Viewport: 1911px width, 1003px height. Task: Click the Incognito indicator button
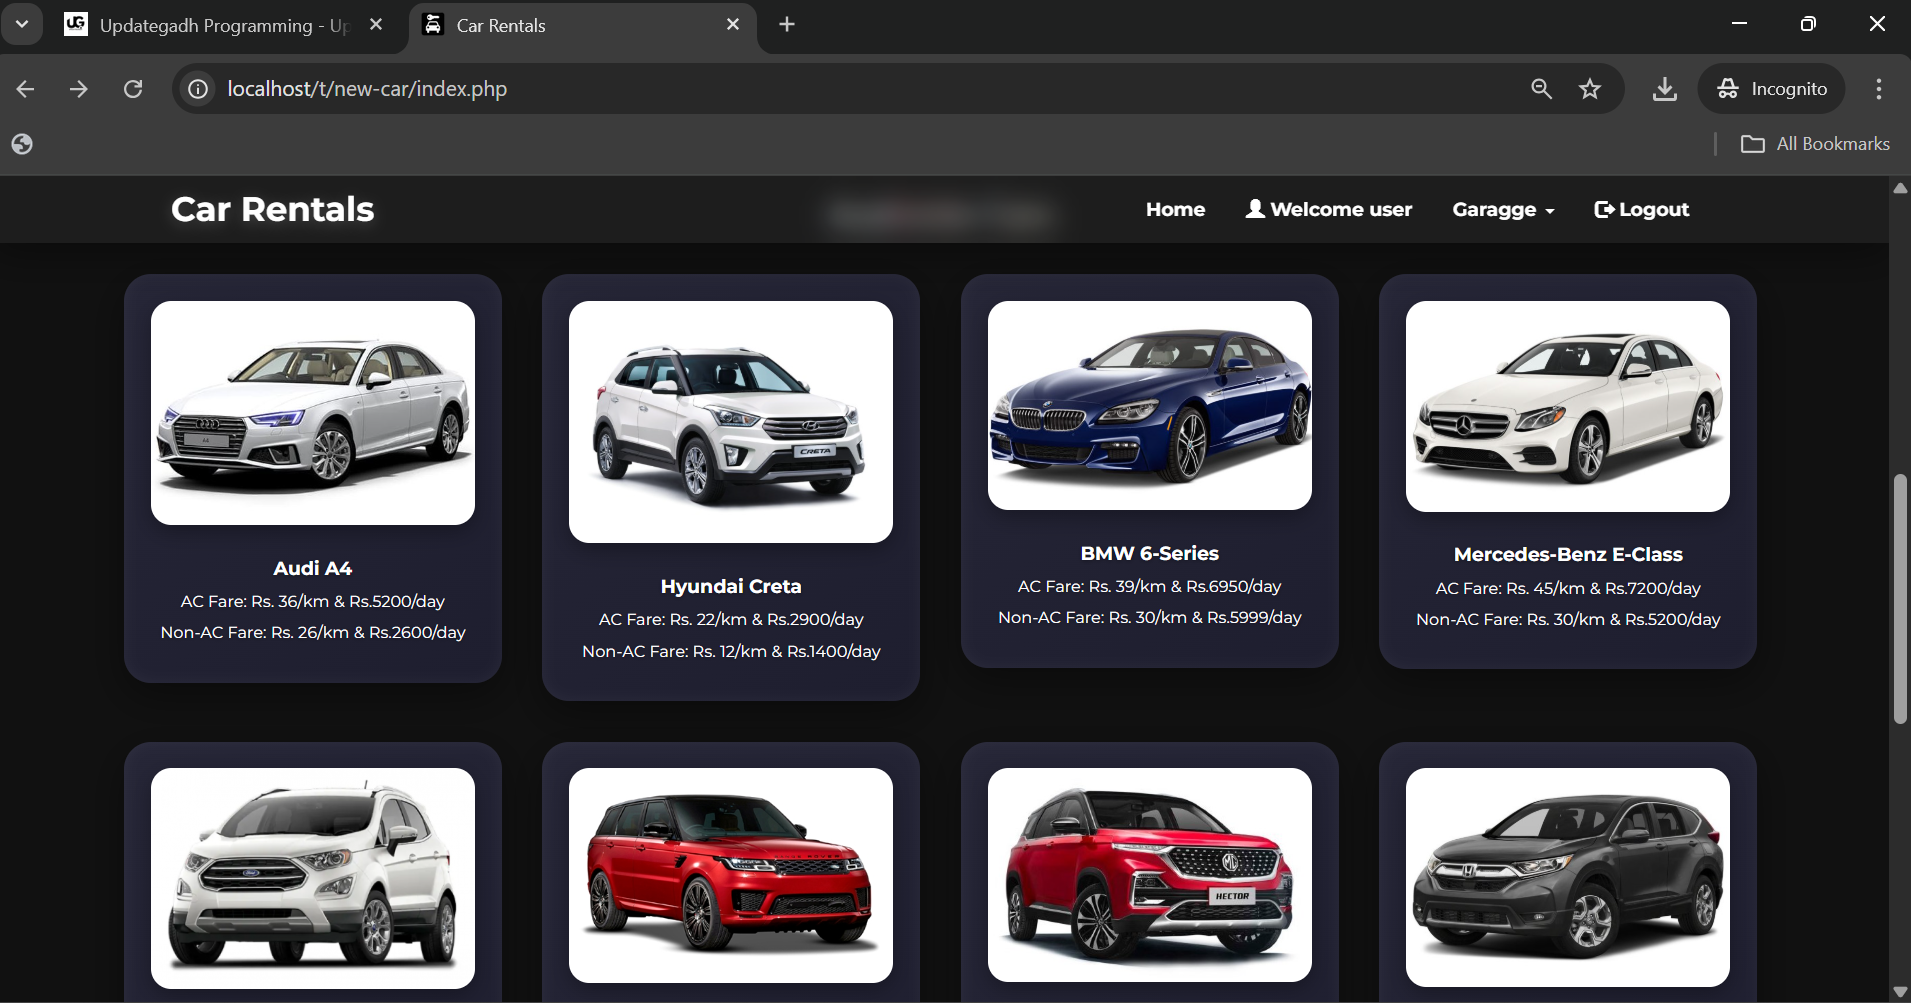[x=1773, y=89]
